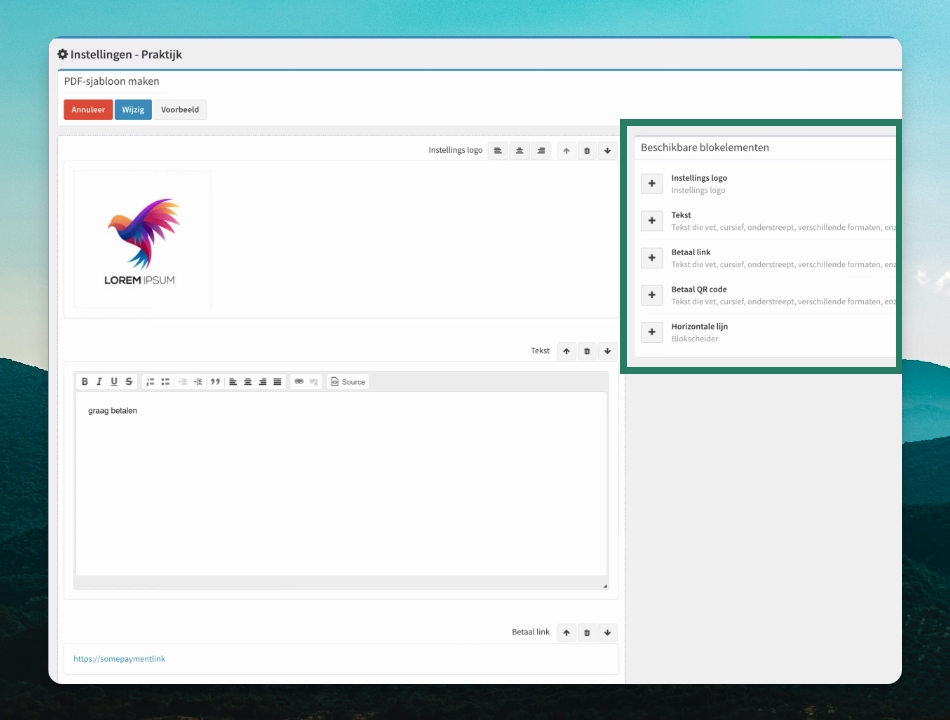Click the red Annuleer button
950x720 pixels.
88,110
